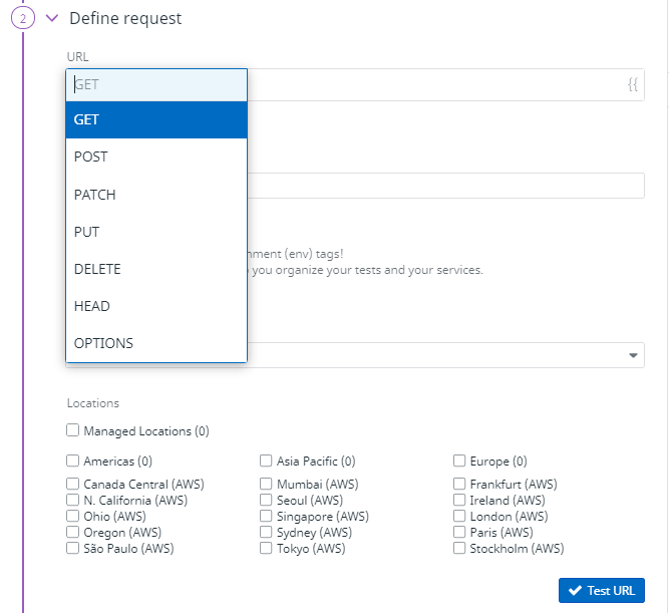The width and height of the screenshot is (669, 613).
Task: Collapse the Define request section chevron
Action: tap(52, 18)
